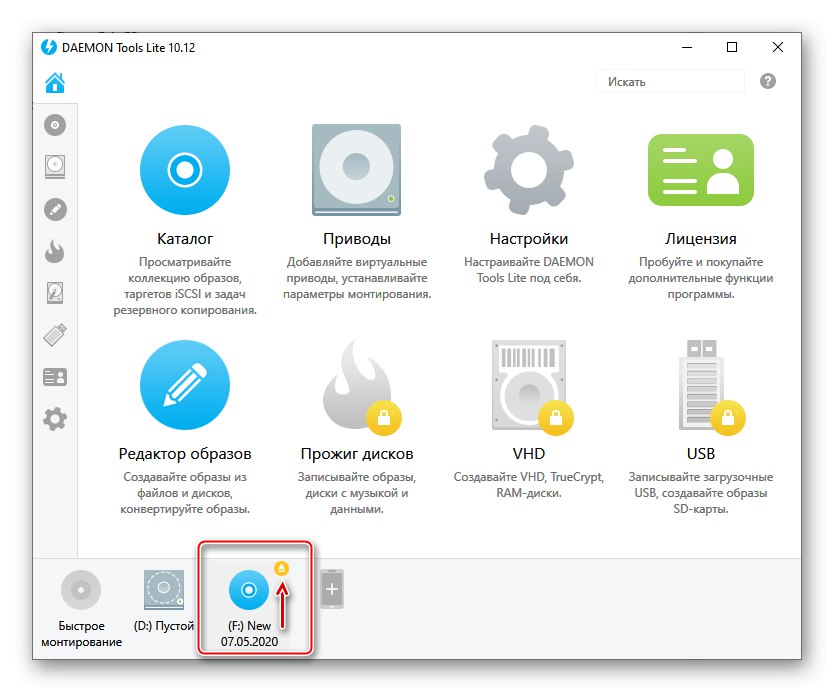The height and width of the screenshot is (692, 834).
Task: Minimize the DAEMON Tools window
Action: (687, 47)
